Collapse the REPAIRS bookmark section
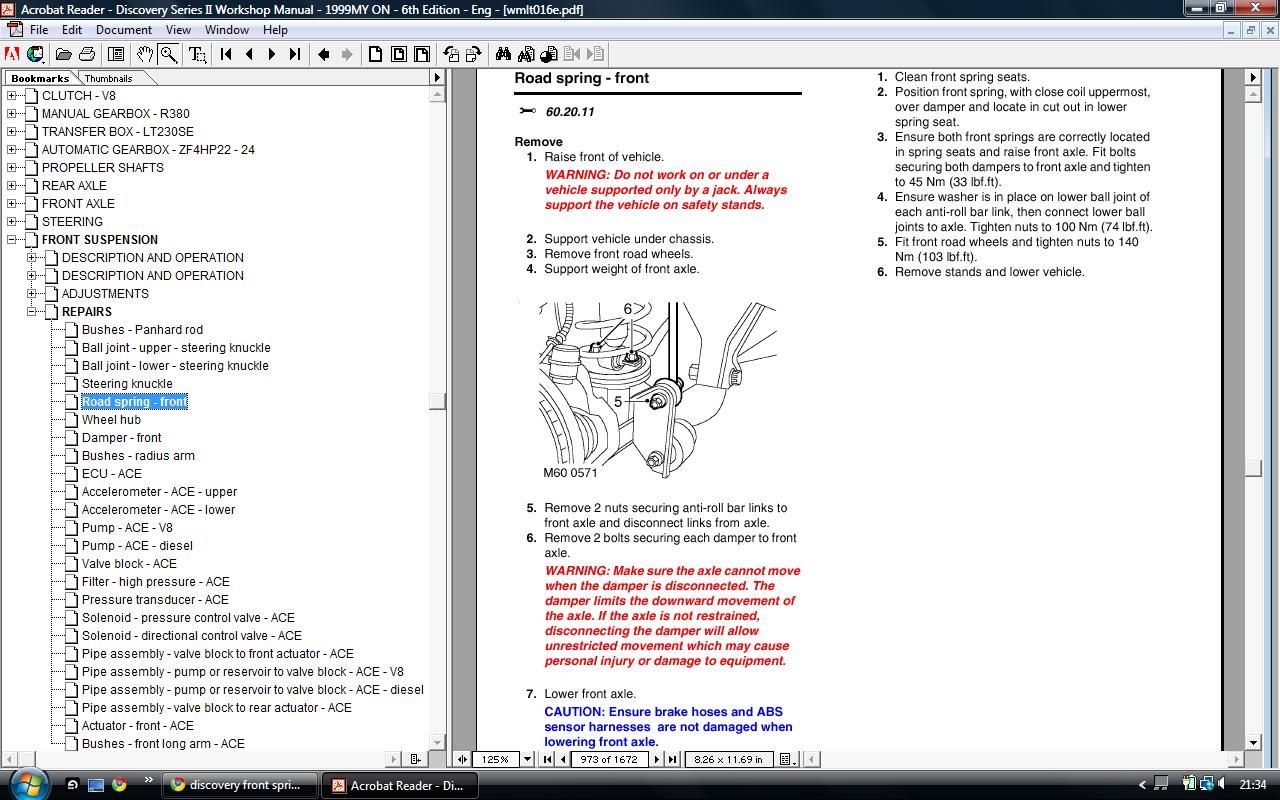 click(x=32, y=312)
